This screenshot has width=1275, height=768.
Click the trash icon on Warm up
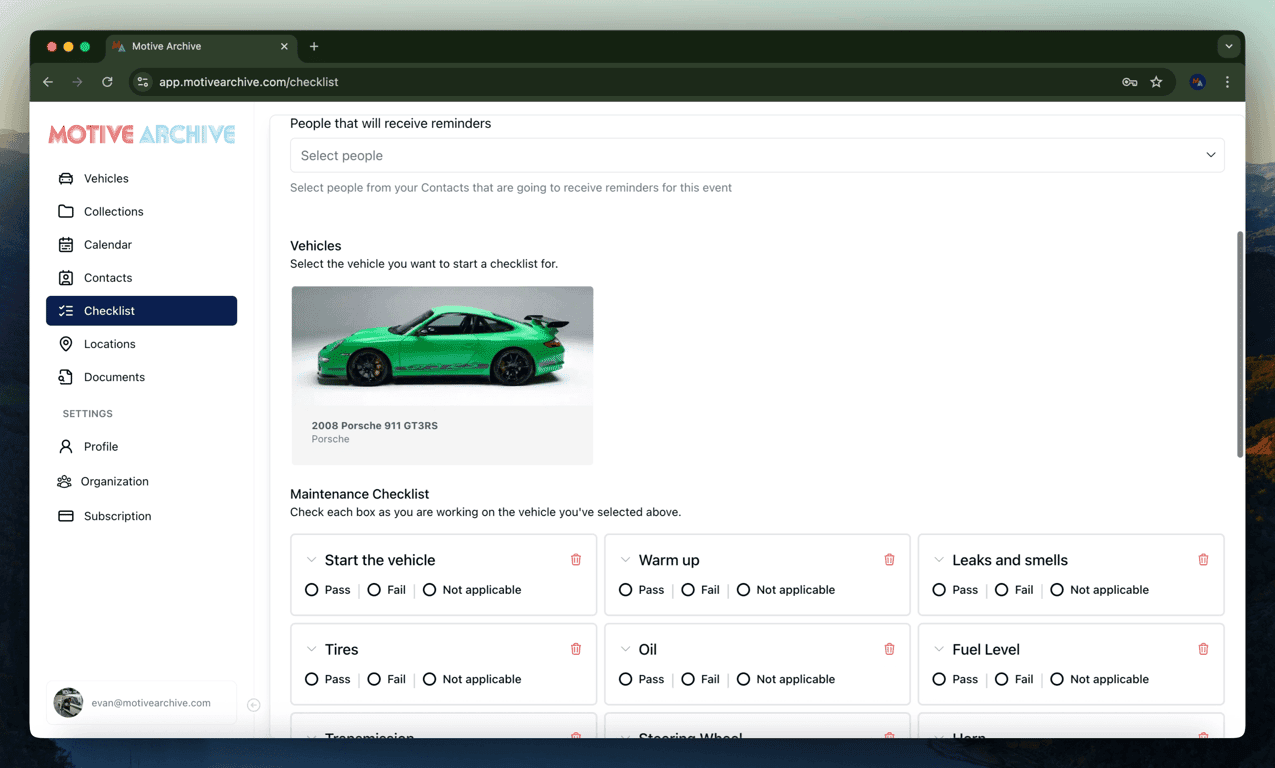(889, 560)
